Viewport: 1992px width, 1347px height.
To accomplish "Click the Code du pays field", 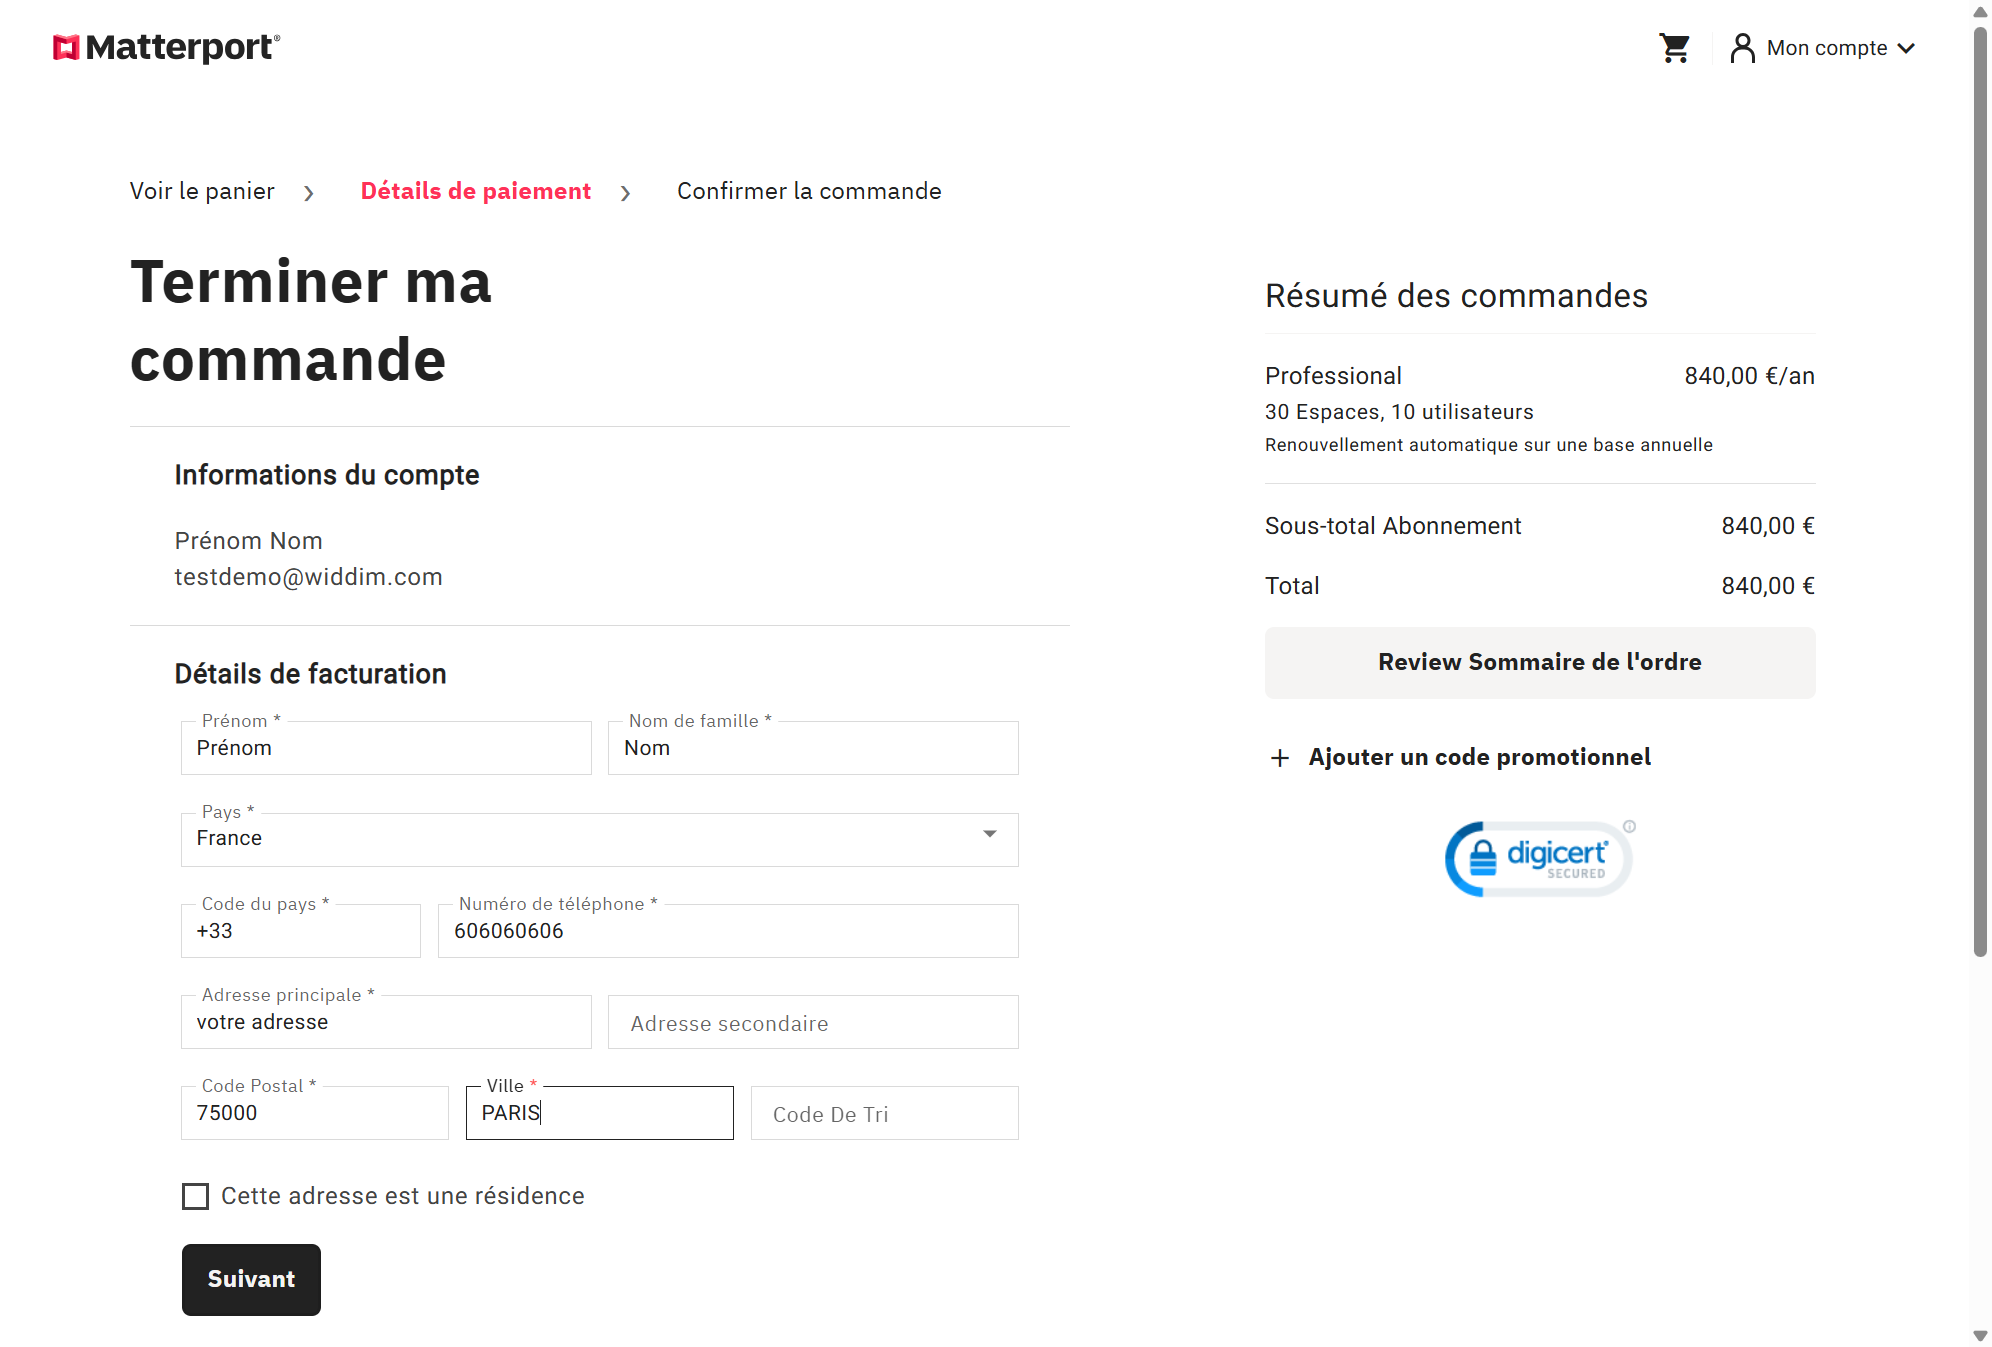I will coord(301,931).
